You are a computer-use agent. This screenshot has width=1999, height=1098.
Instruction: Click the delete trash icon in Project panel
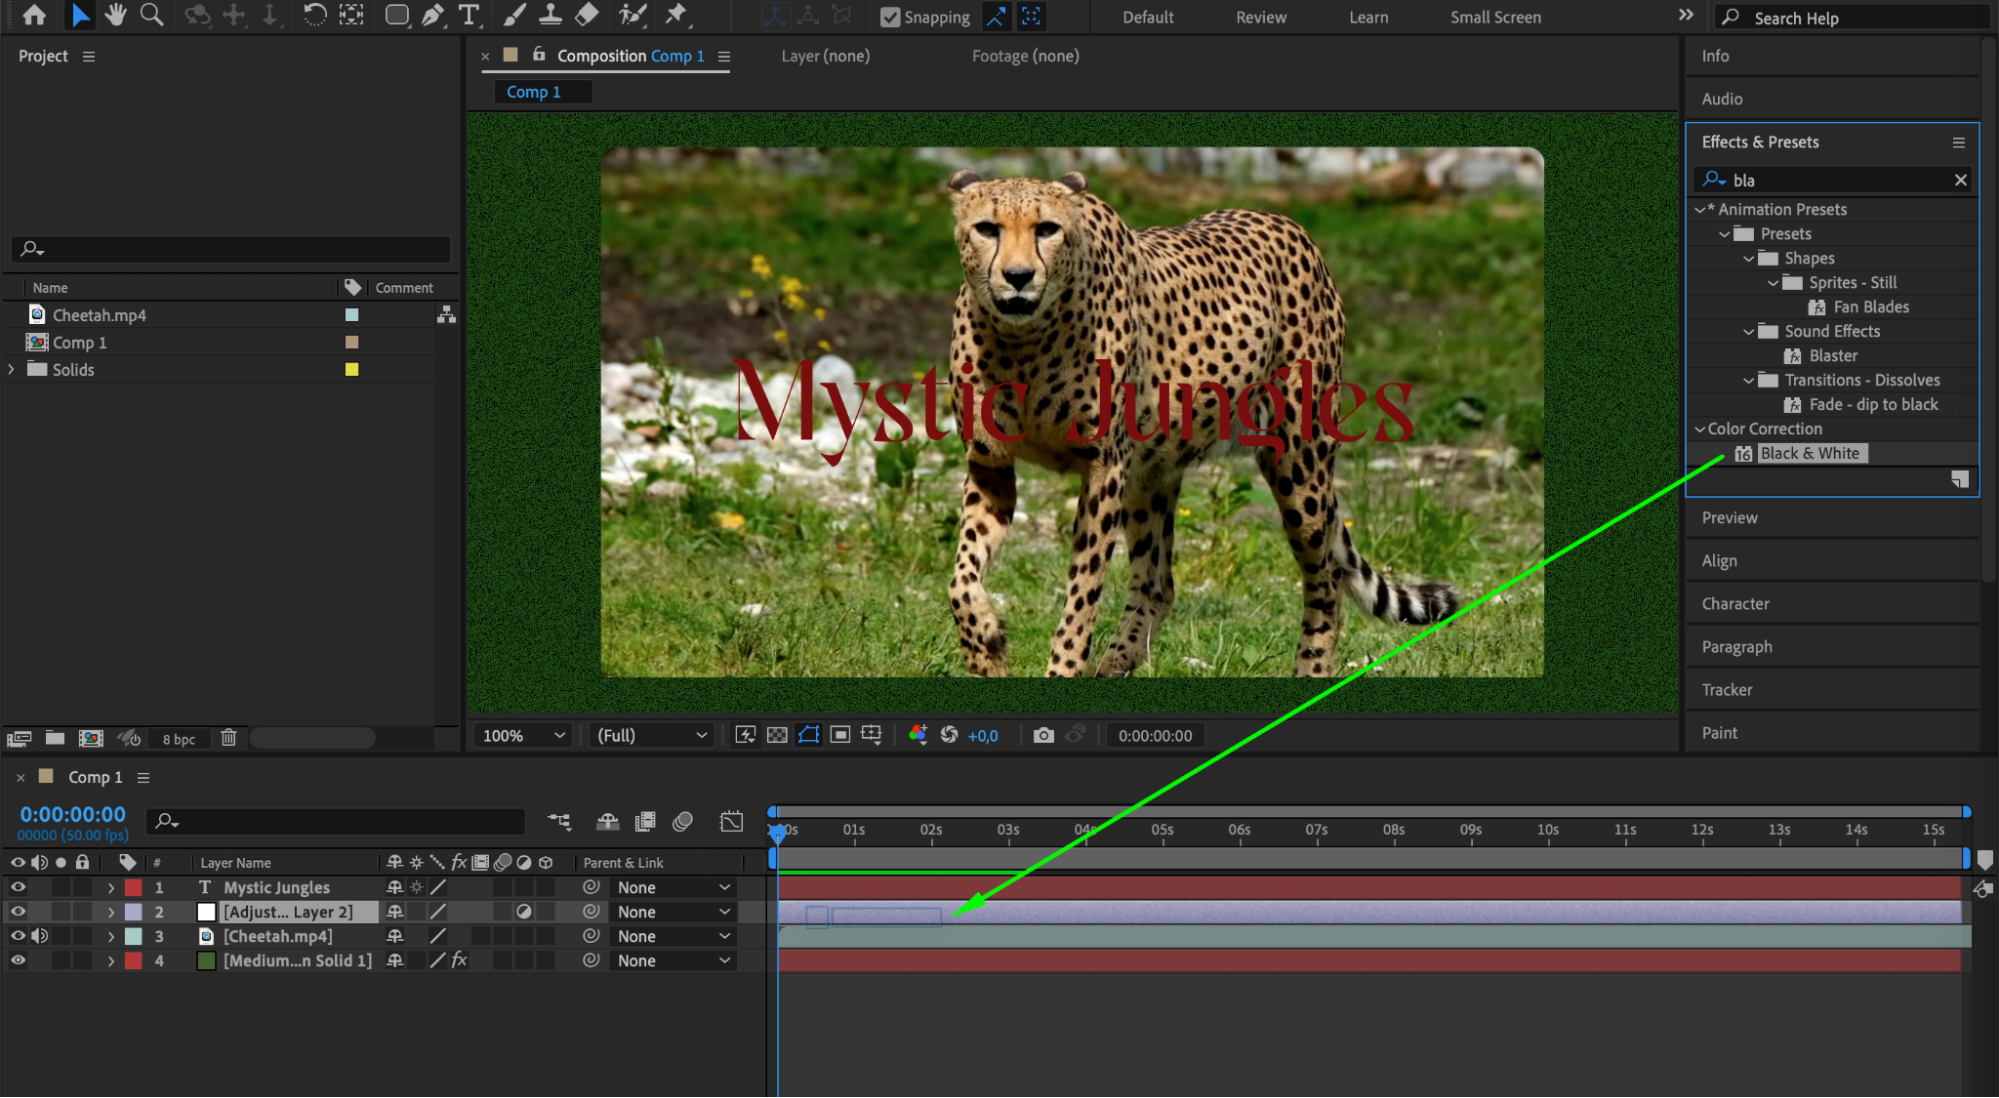(x=228, y=738)
